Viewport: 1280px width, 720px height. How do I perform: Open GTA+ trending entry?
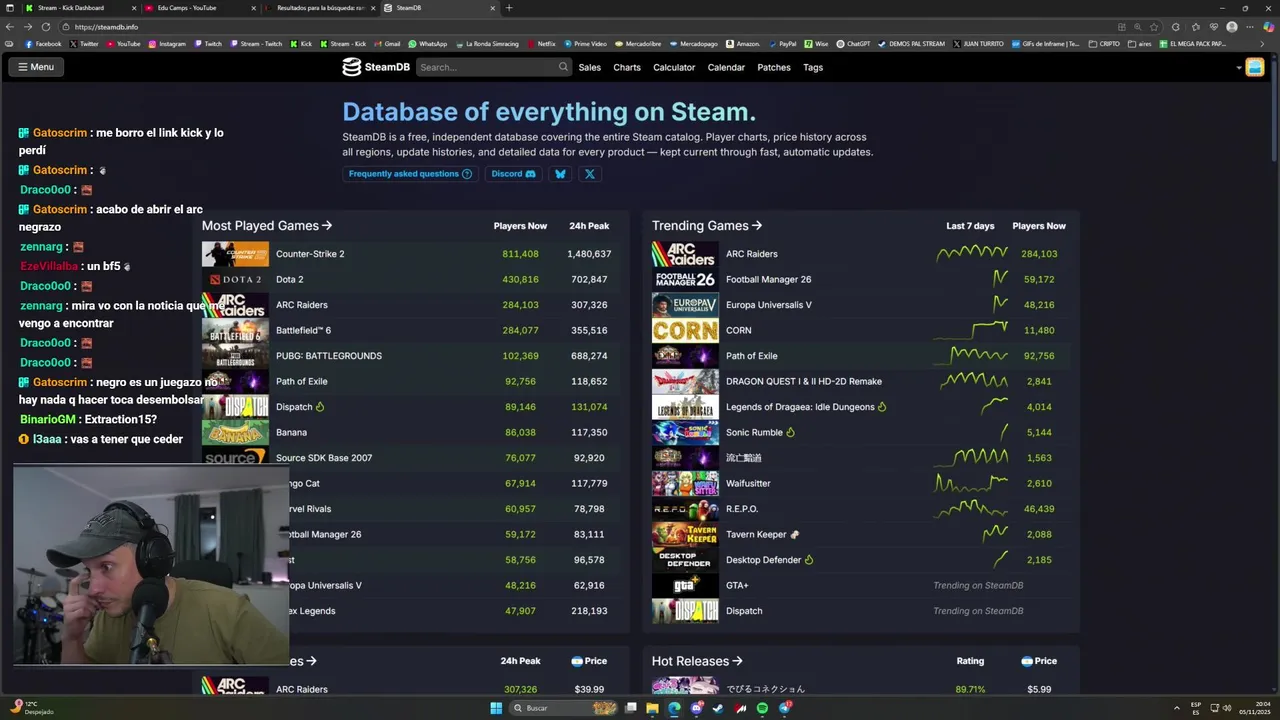coord(737,585)
